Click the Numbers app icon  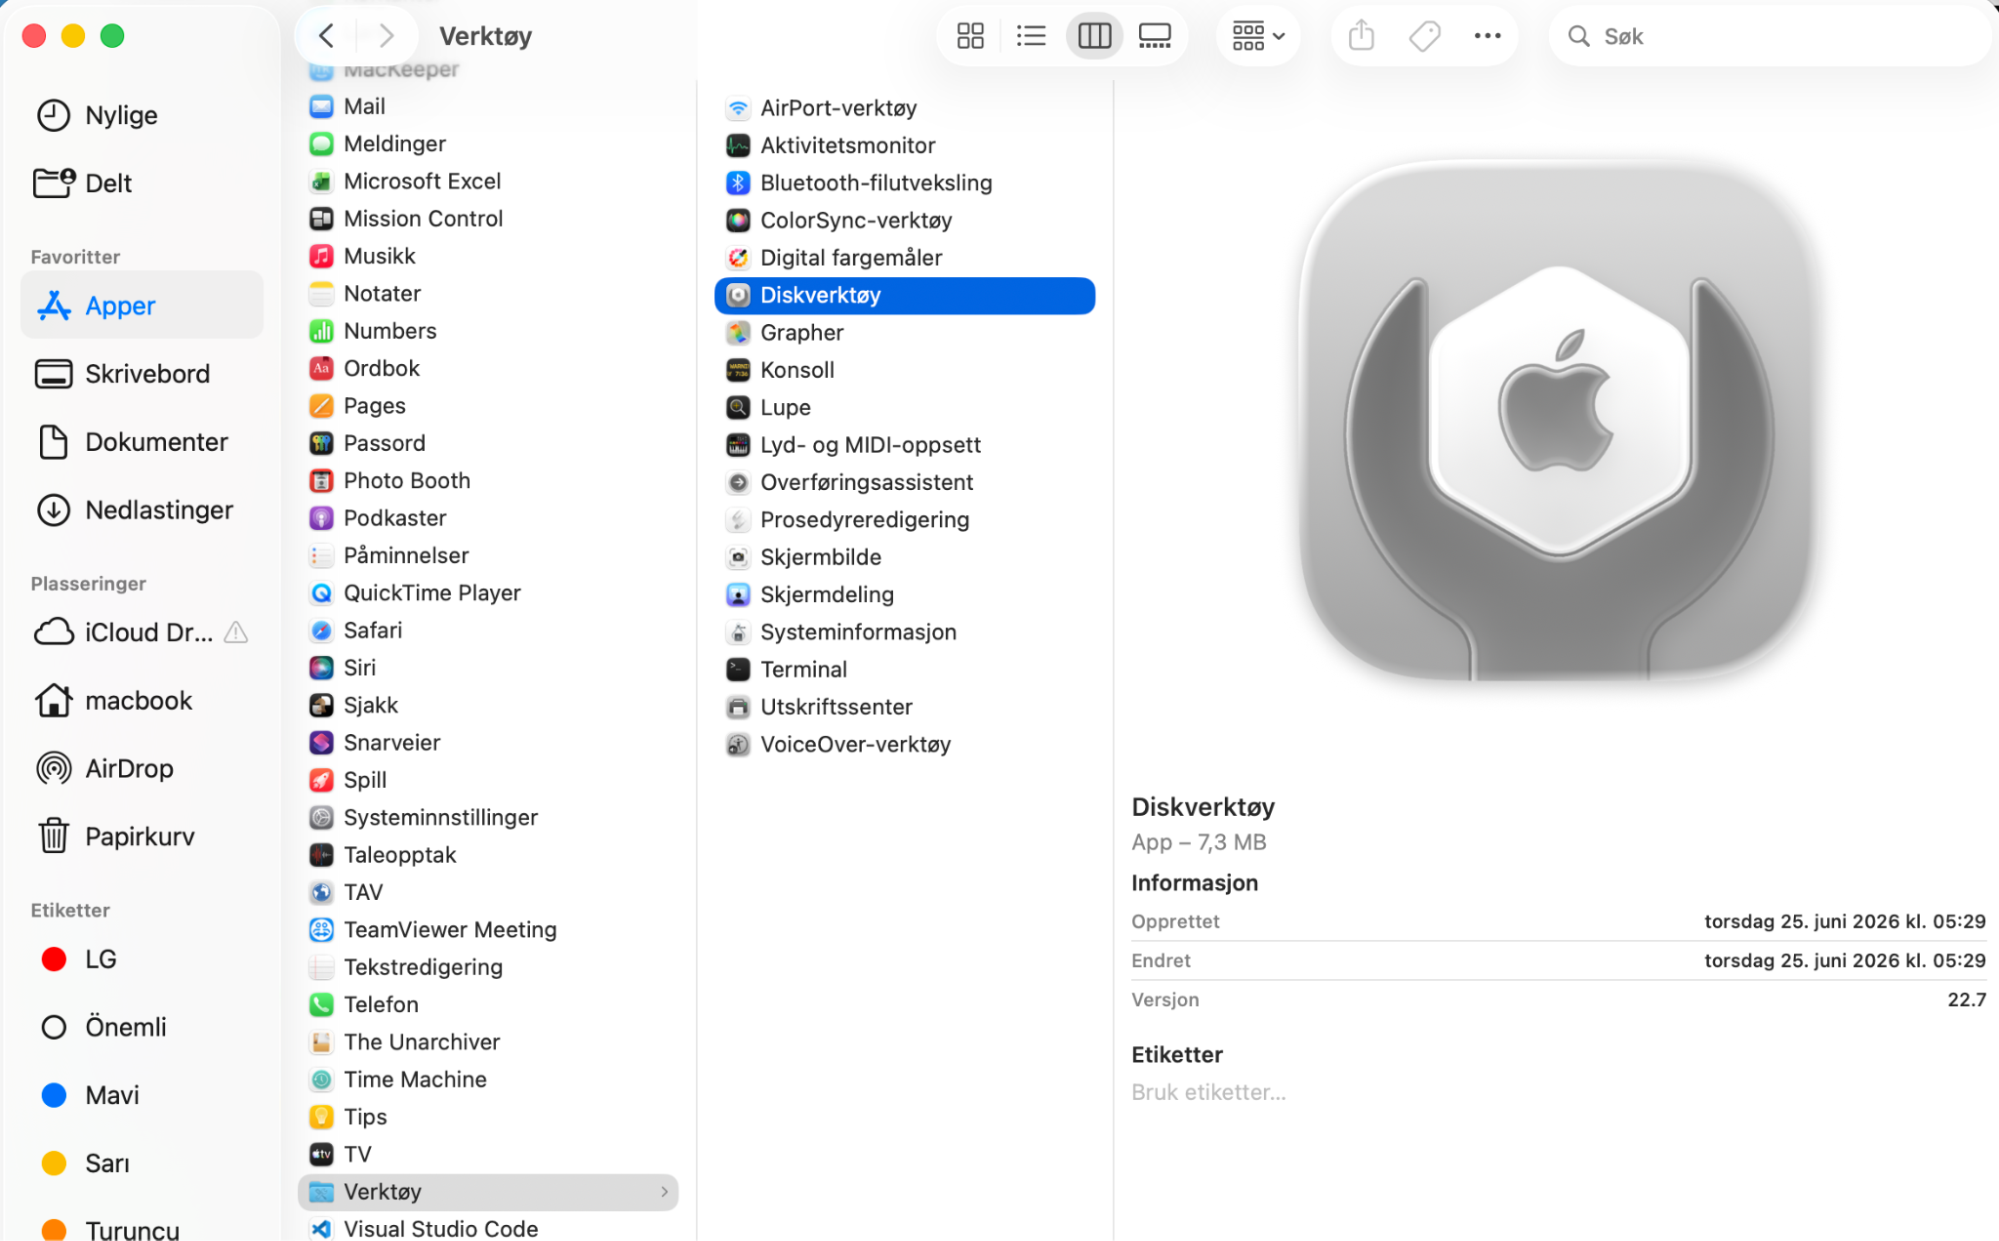tap(321, 331)
